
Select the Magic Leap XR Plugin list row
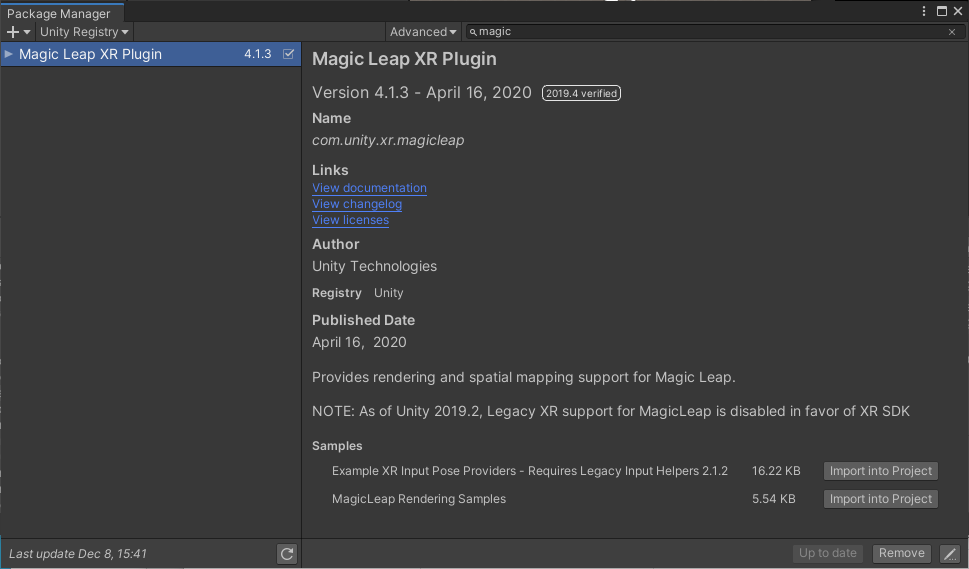pyautogui.click(x=151, y=54)
